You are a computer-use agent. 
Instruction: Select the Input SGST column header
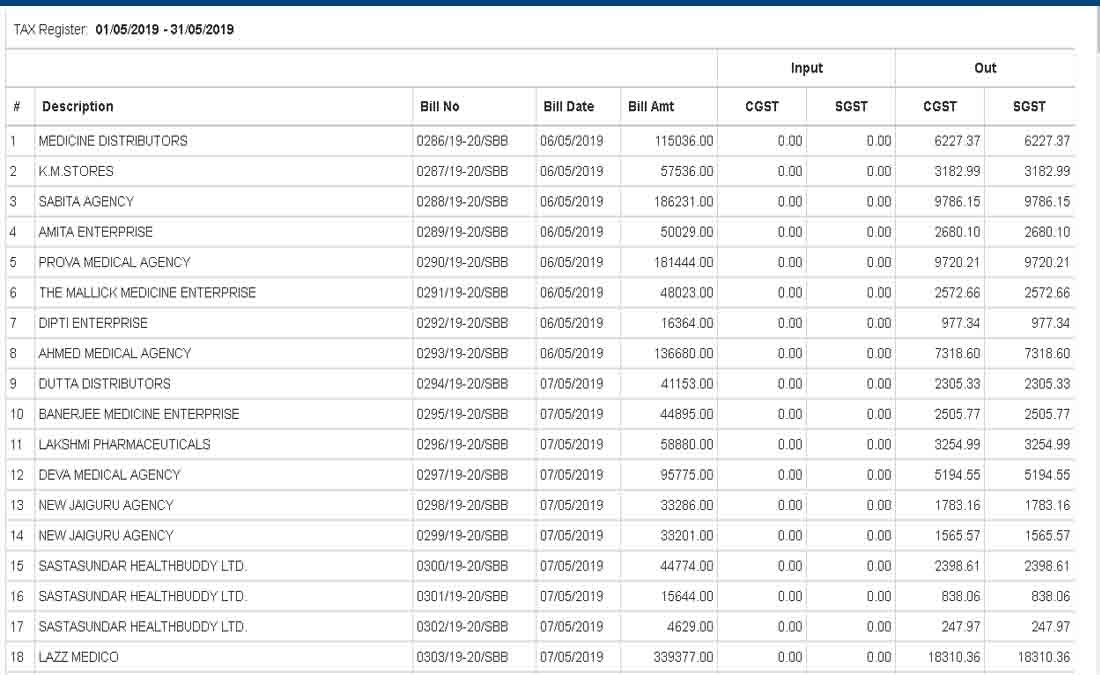pyautogui.click(x=852, y=106)
